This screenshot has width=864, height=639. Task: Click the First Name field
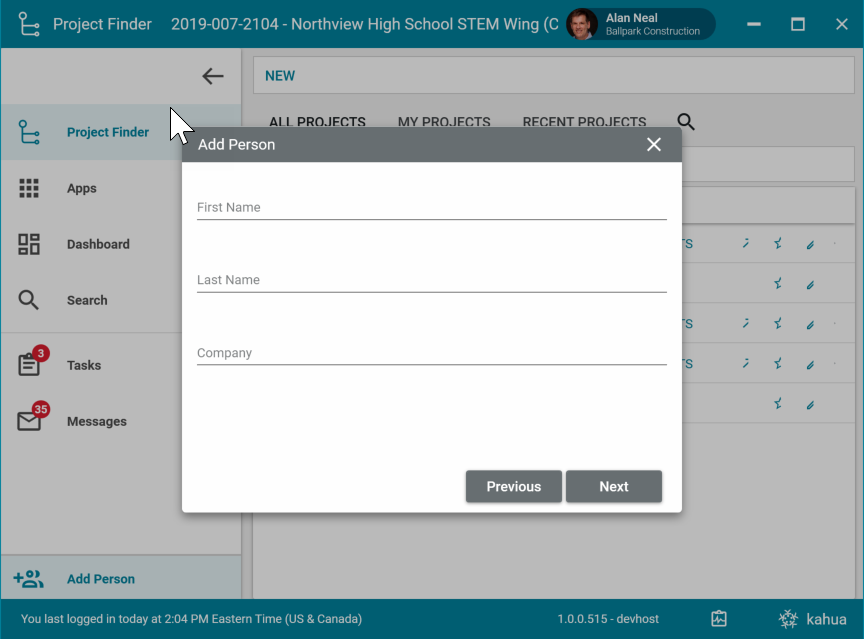click(431, 207)
